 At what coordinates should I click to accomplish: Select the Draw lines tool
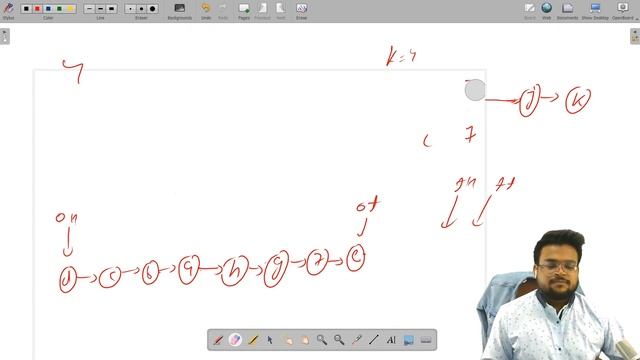click(373, 340)
